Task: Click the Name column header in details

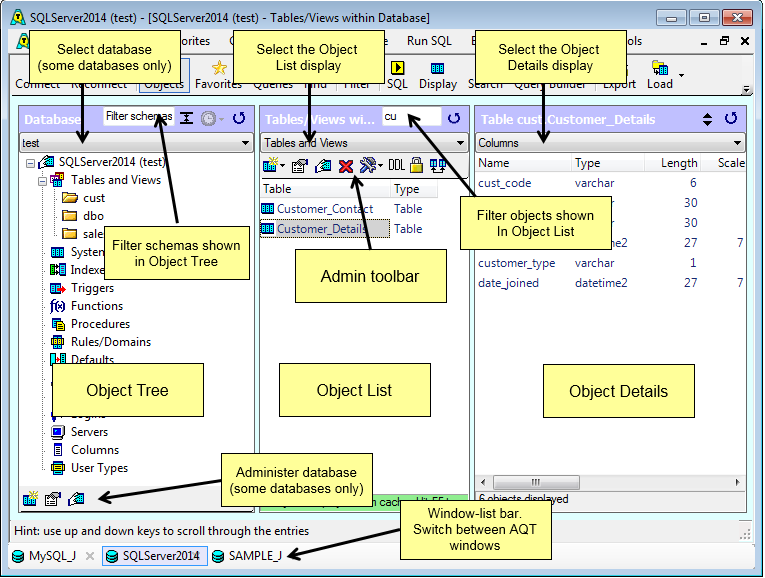Action: 523,163
